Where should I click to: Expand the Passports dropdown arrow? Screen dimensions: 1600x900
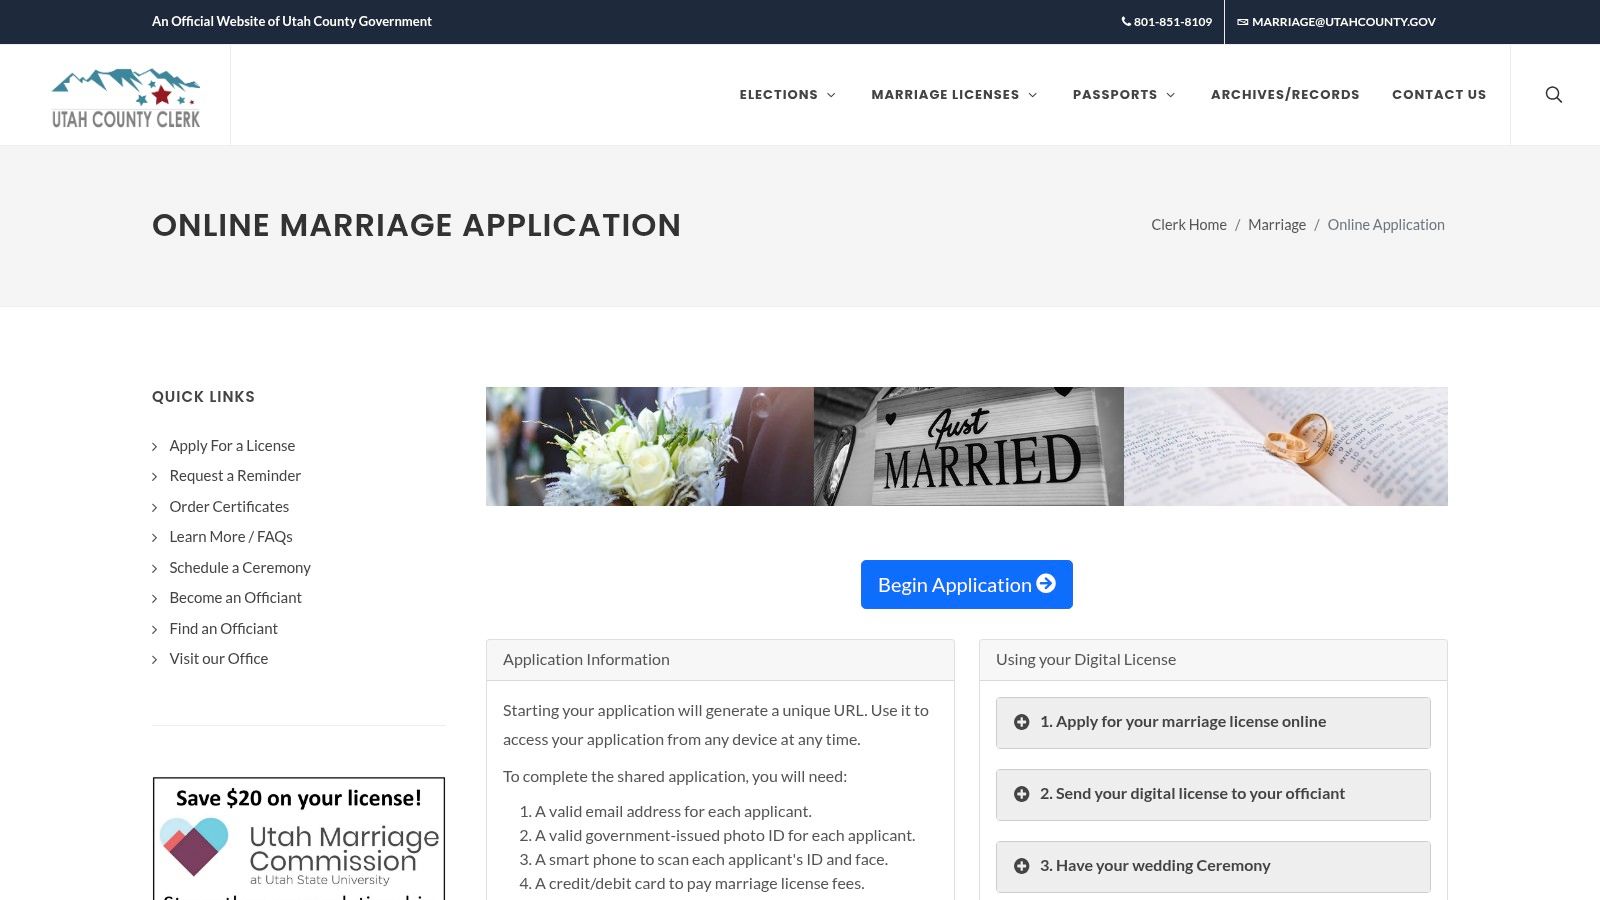pos(1171,95)
